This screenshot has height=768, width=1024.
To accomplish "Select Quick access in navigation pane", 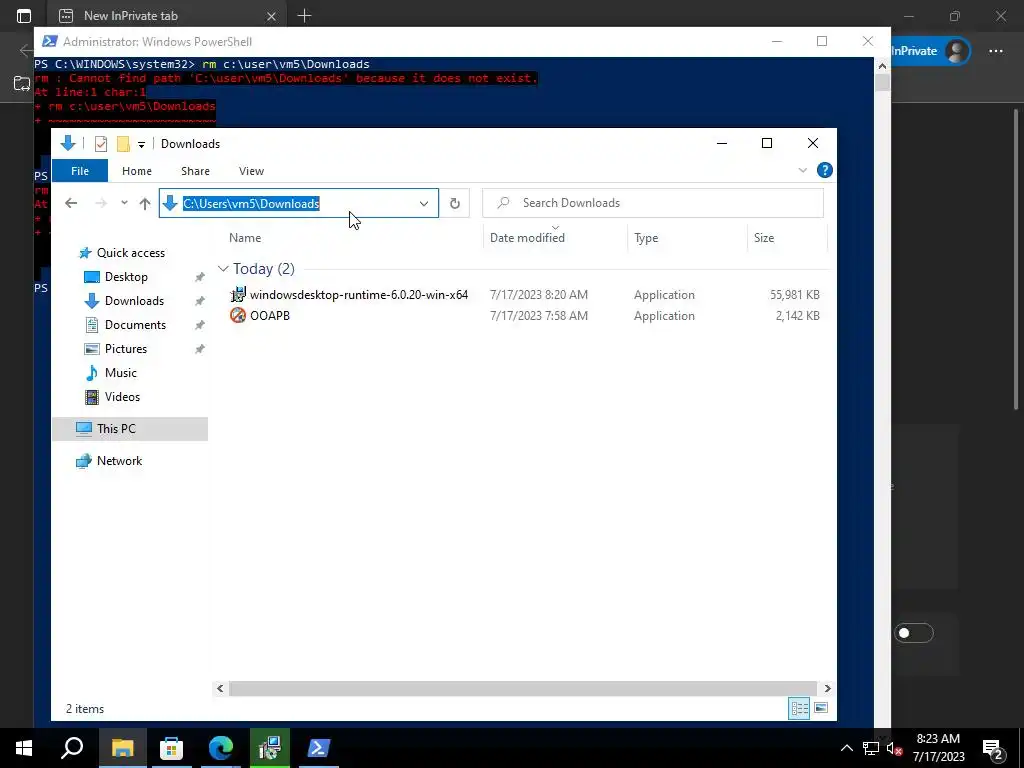I will 131,253.
